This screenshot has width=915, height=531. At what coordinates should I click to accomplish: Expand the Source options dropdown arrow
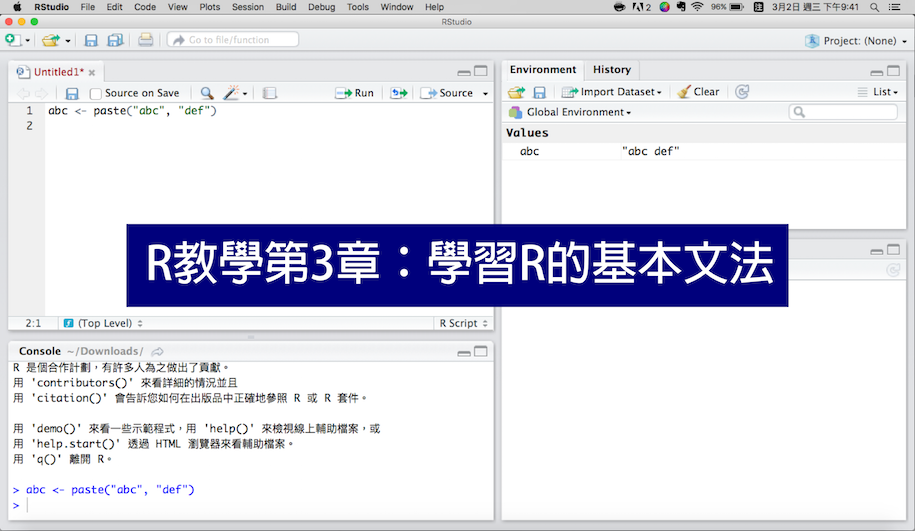[x=485, y=93]
